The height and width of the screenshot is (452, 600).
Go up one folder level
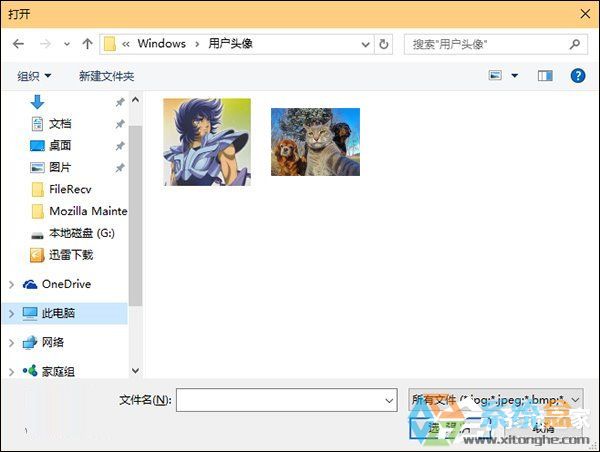(x=87, y=44)
